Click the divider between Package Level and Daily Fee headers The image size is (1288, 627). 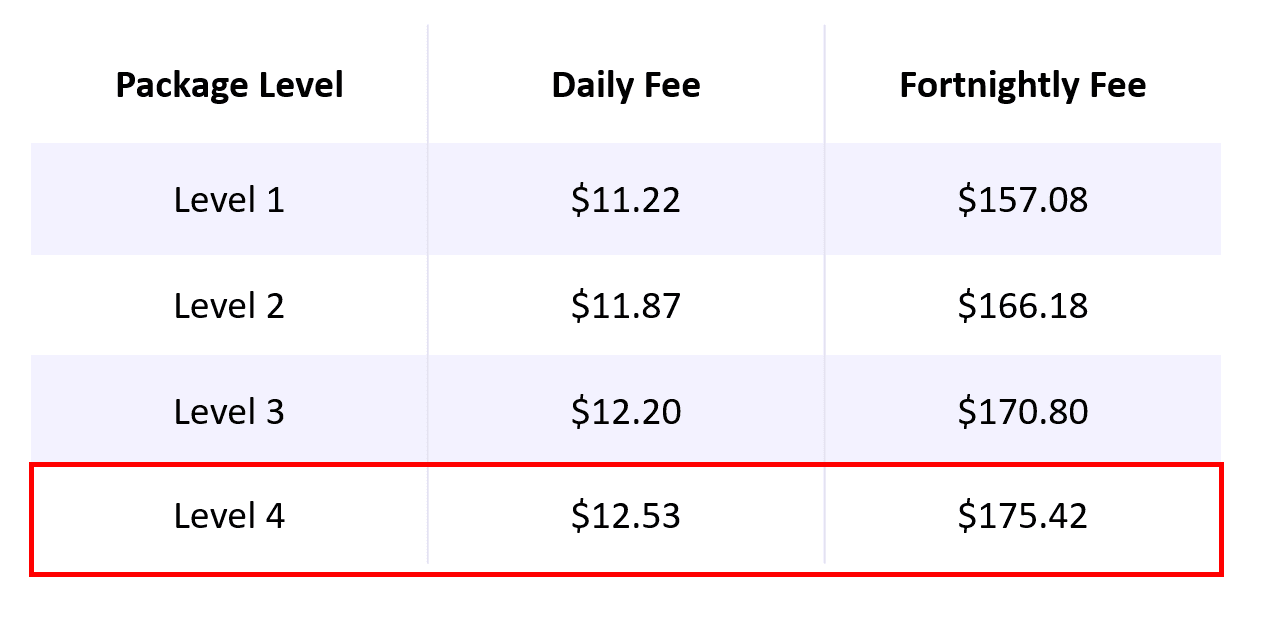click(428, 85)
